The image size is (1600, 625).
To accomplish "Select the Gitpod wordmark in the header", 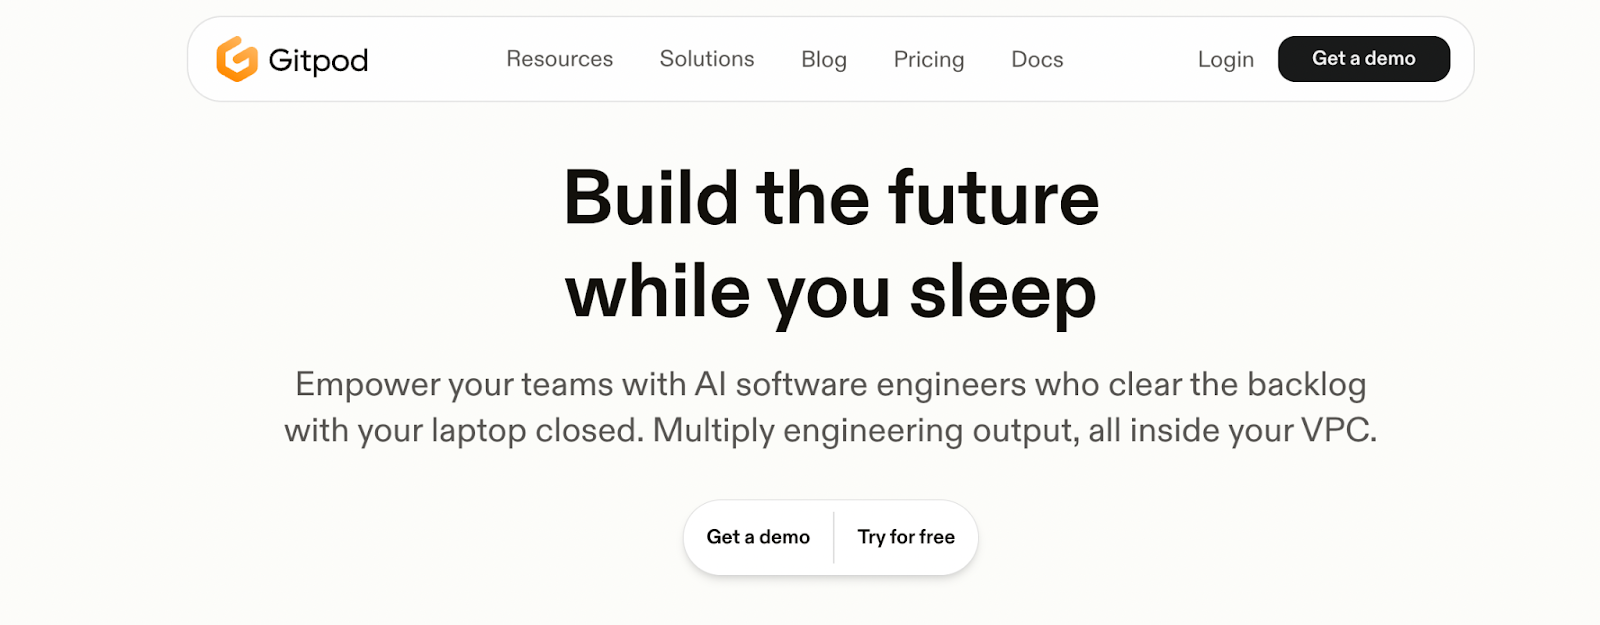I will click(x=317, y=60).
